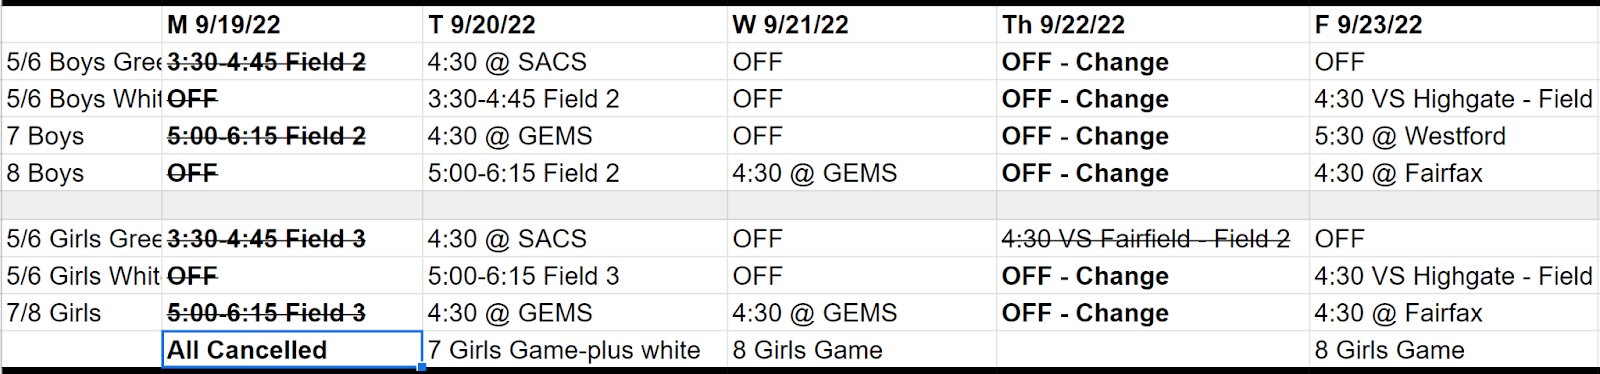Click 8 Boys Wednesday '4:30 @ GEMS' cell
Viewport: 1600px width, 374px height.
[862, 173]
